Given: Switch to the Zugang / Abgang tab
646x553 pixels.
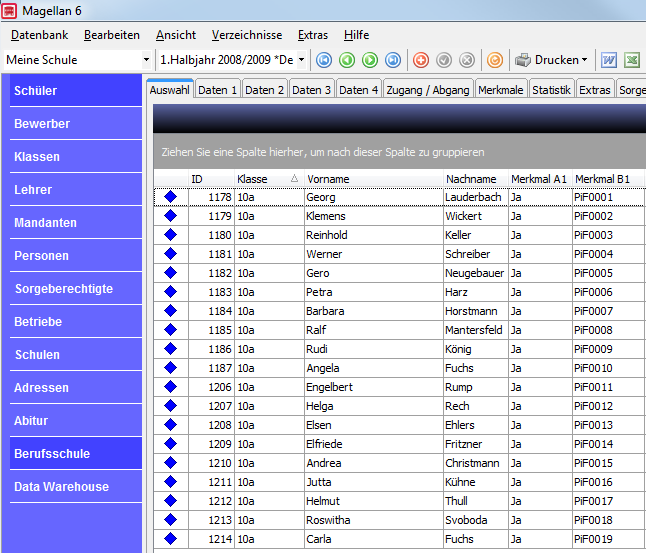Looking at the screenshot, I should (428, 90).
